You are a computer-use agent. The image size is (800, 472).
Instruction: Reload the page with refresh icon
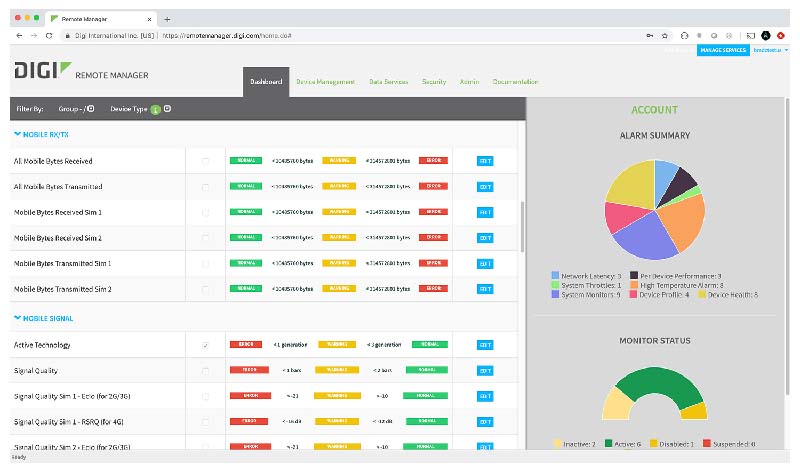(x=49, y=35)
